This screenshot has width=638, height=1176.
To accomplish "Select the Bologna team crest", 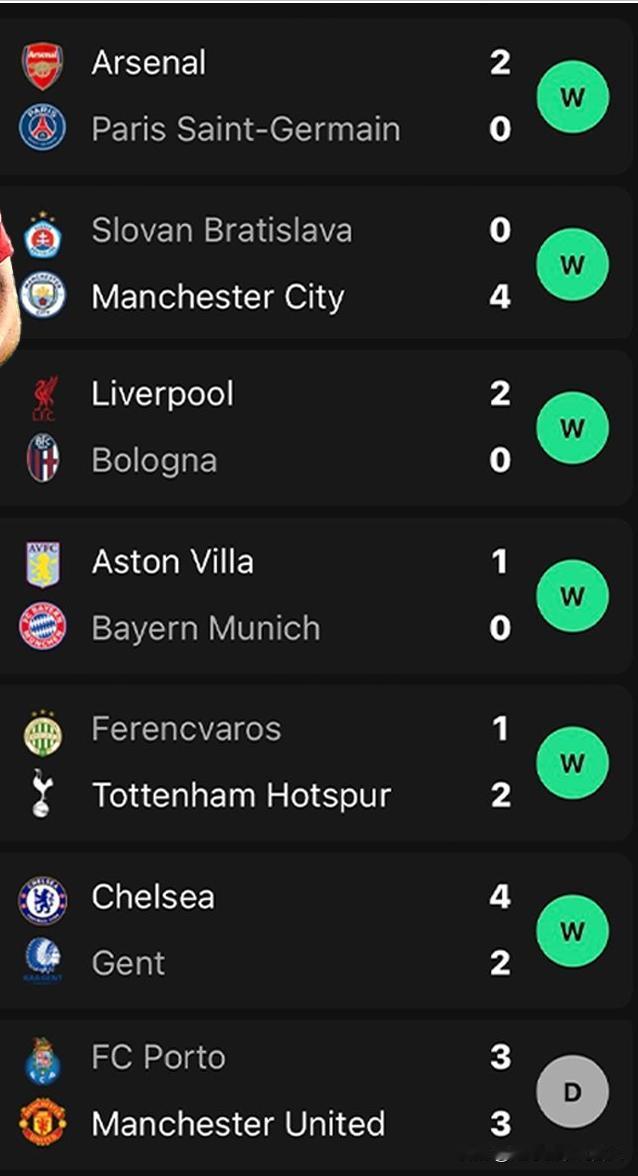I will tap(43, 458).
